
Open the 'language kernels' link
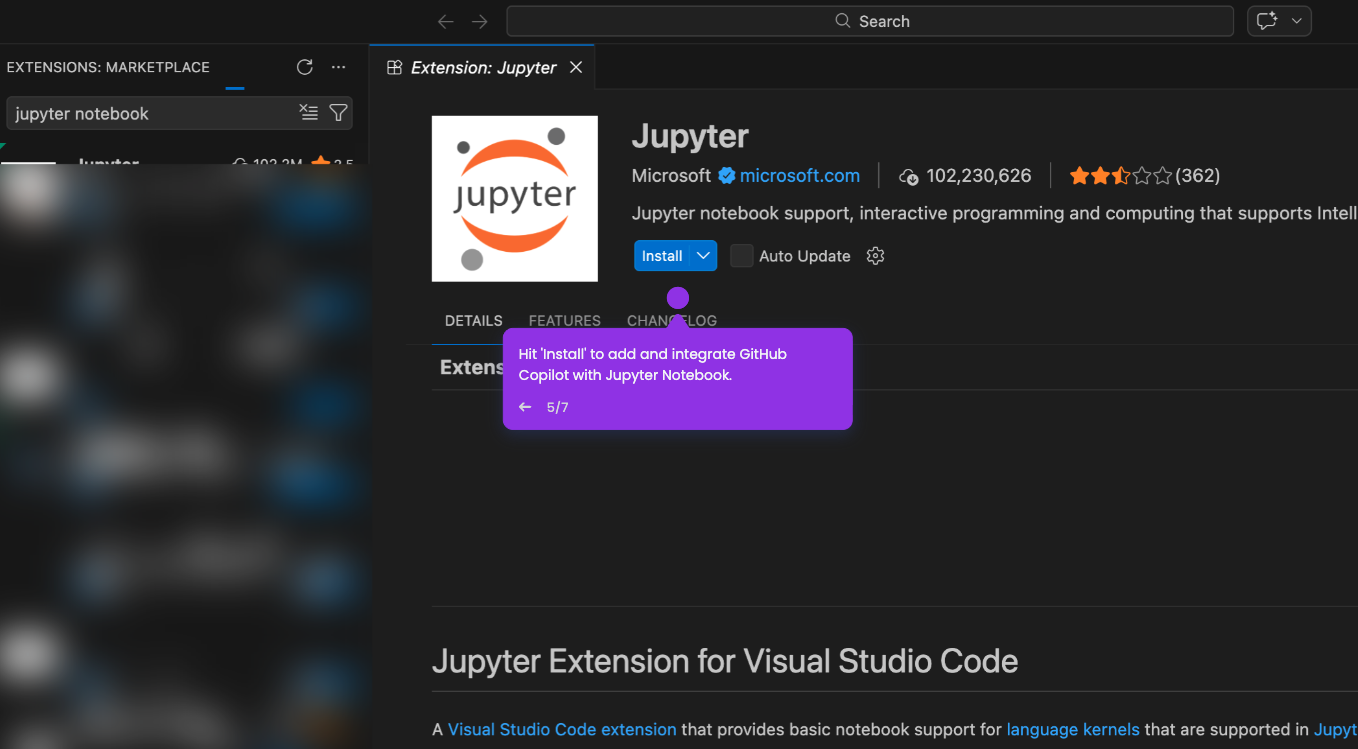1073,730
